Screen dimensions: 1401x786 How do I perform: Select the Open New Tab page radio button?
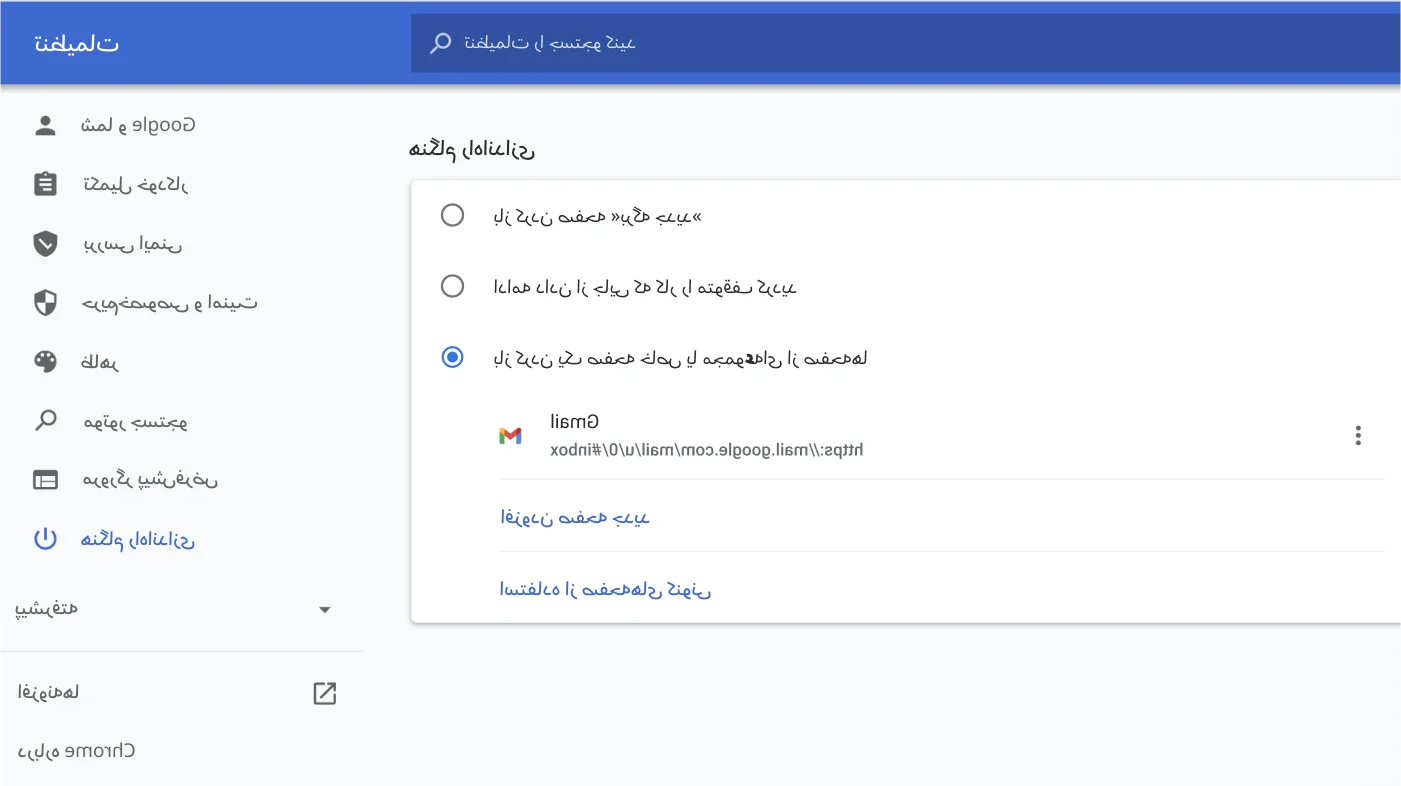point(452,215)
